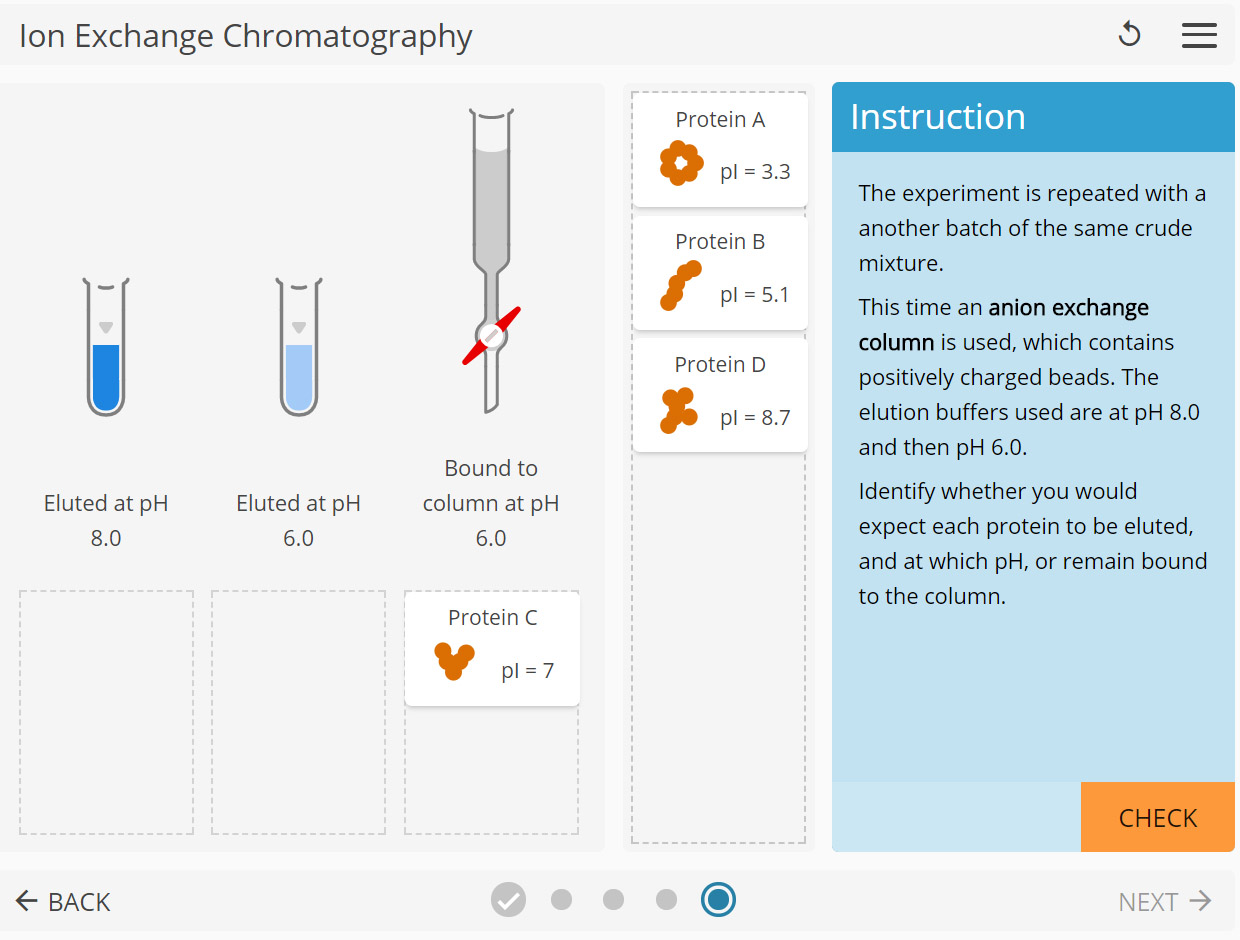Click the Eluted at pH 8.0 drop zone
This screenshot has height=940, width=1240.
click(x=105, y=712)
